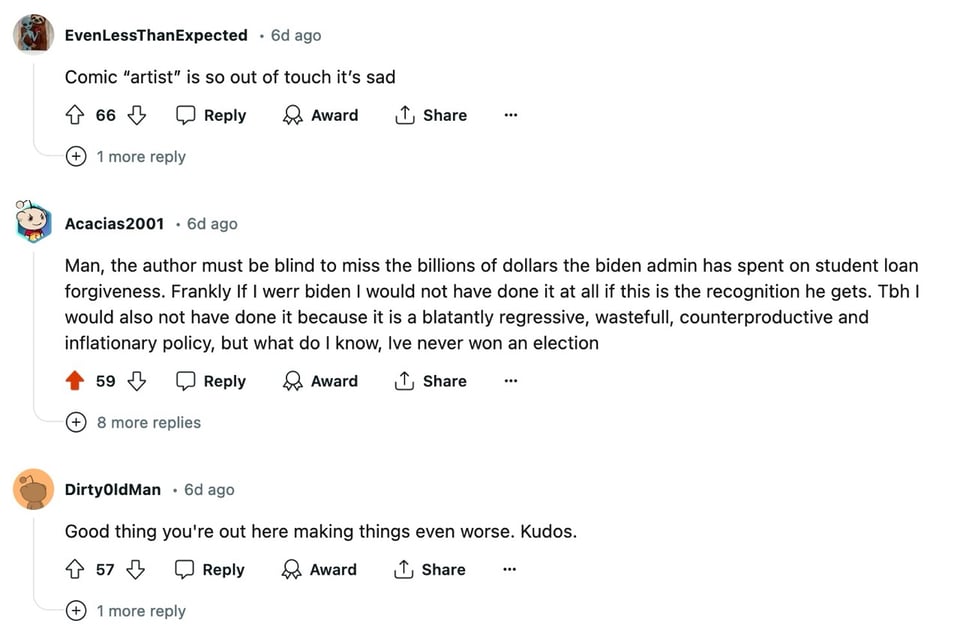Screen dimensions: 960x639
Task: Open more options on DirtyOldMan's comment
Action: (x=509, y=569)
